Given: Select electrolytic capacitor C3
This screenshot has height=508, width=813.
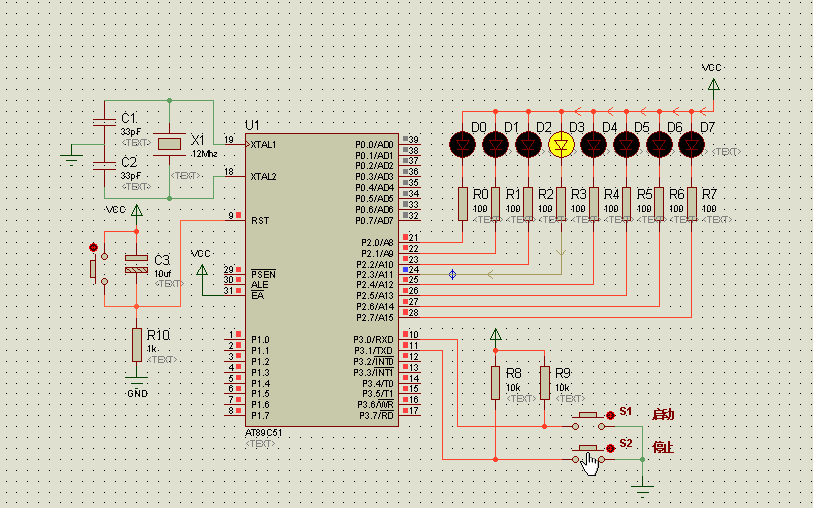Looking at the screenshot, I should point(136,264).
